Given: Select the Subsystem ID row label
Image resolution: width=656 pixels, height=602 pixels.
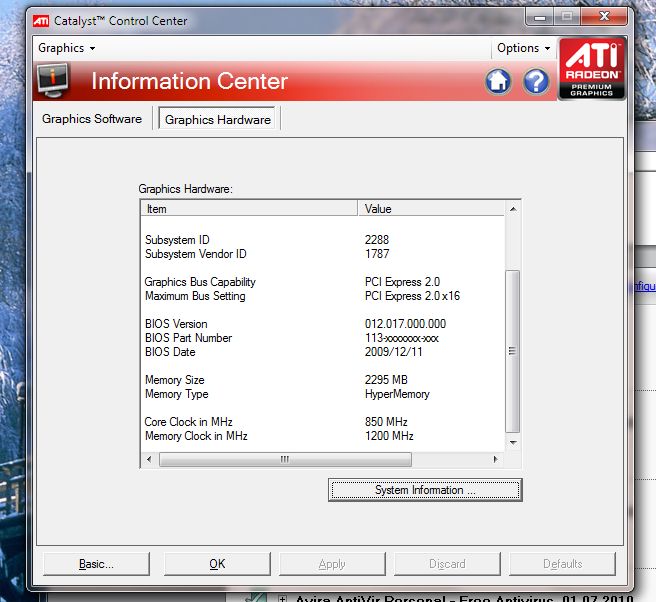Looking at the screenshot, I should click(x=177, y=240).
